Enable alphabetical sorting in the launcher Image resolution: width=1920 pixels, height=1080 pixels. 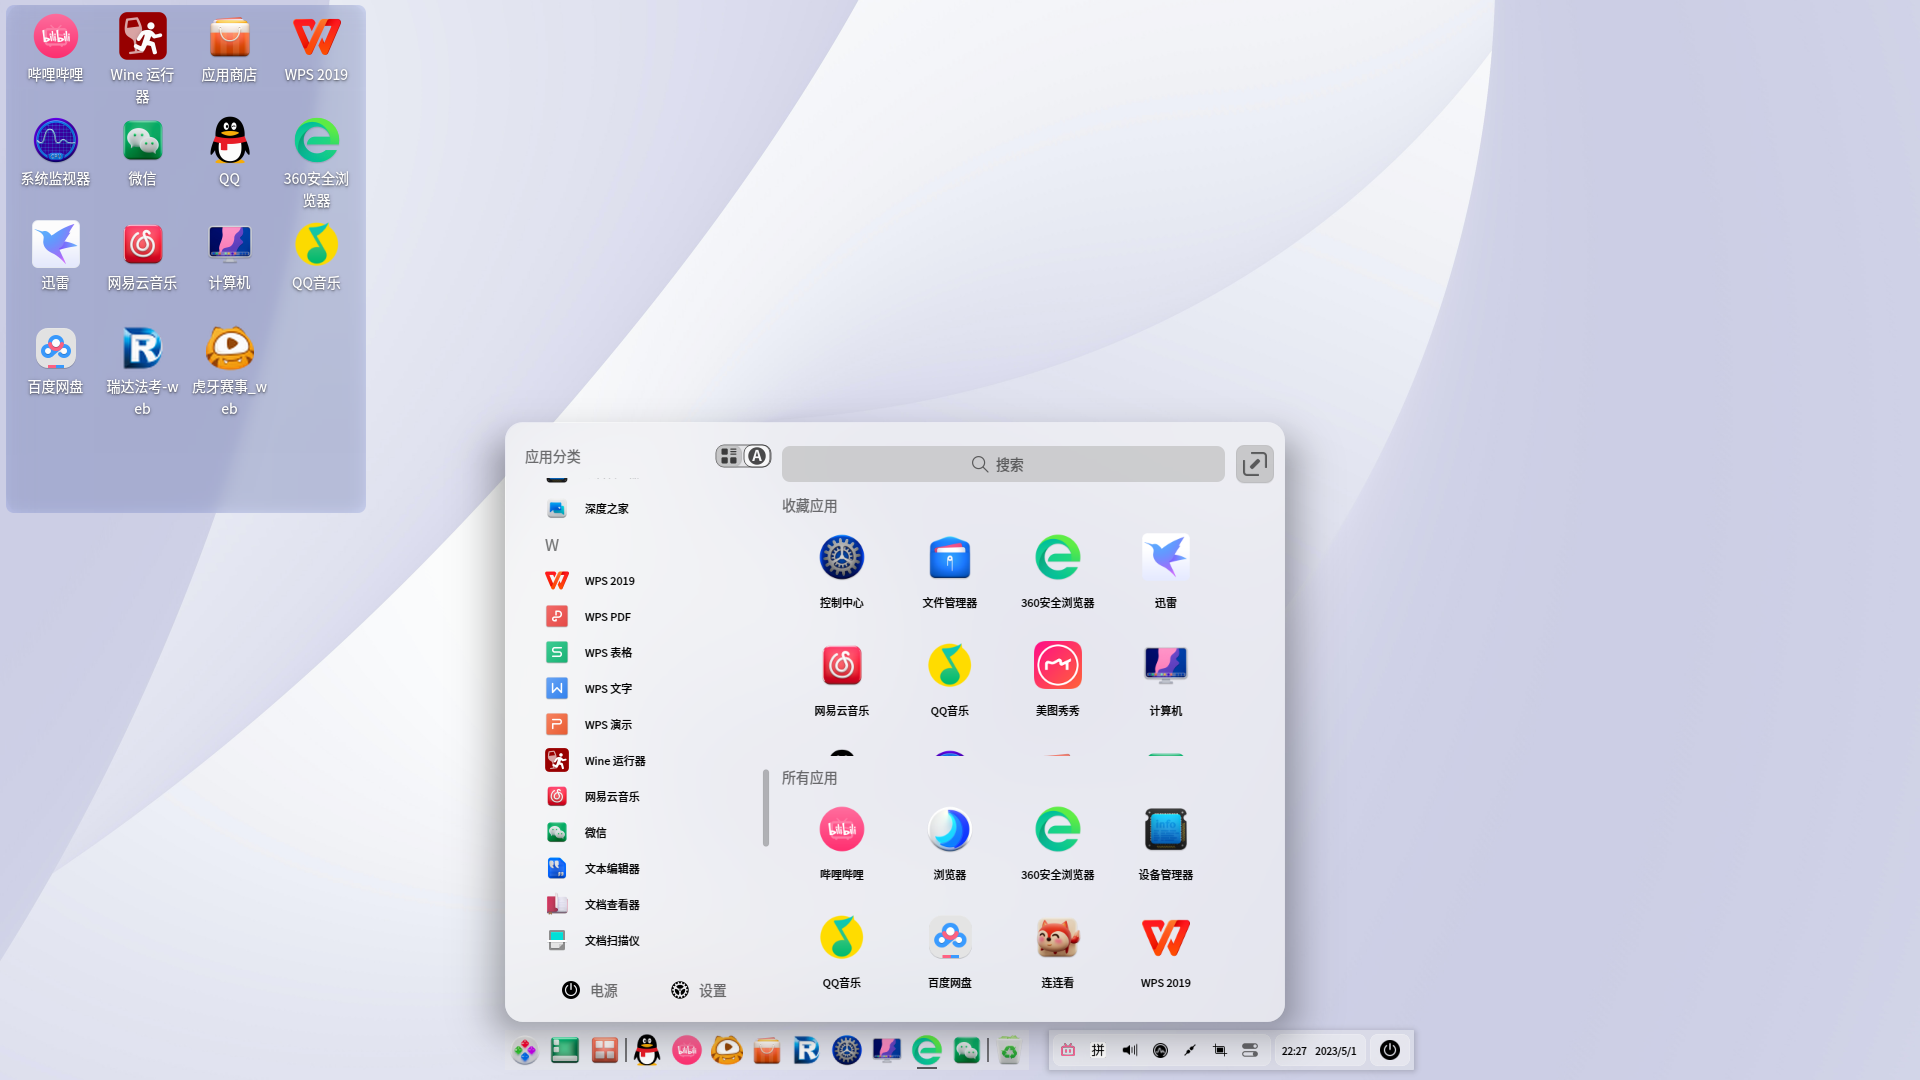757,456
